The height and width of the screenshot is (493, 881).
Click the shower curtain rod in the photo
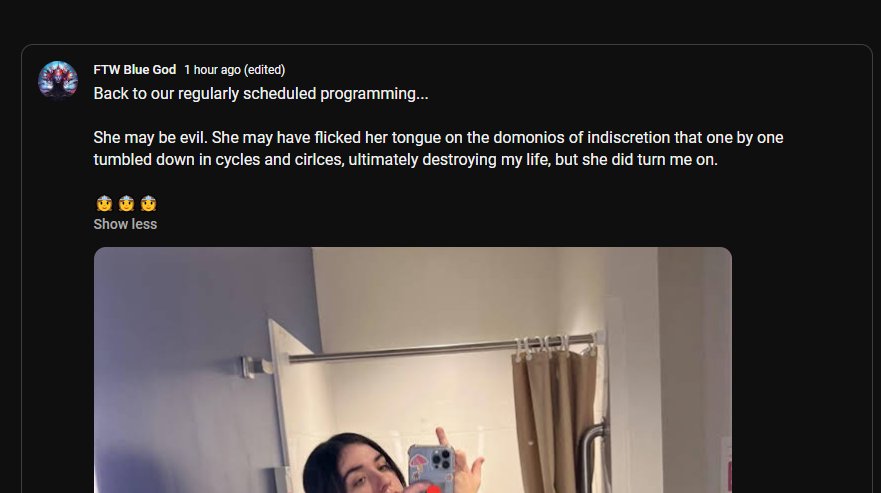click(x=440, y=349)
